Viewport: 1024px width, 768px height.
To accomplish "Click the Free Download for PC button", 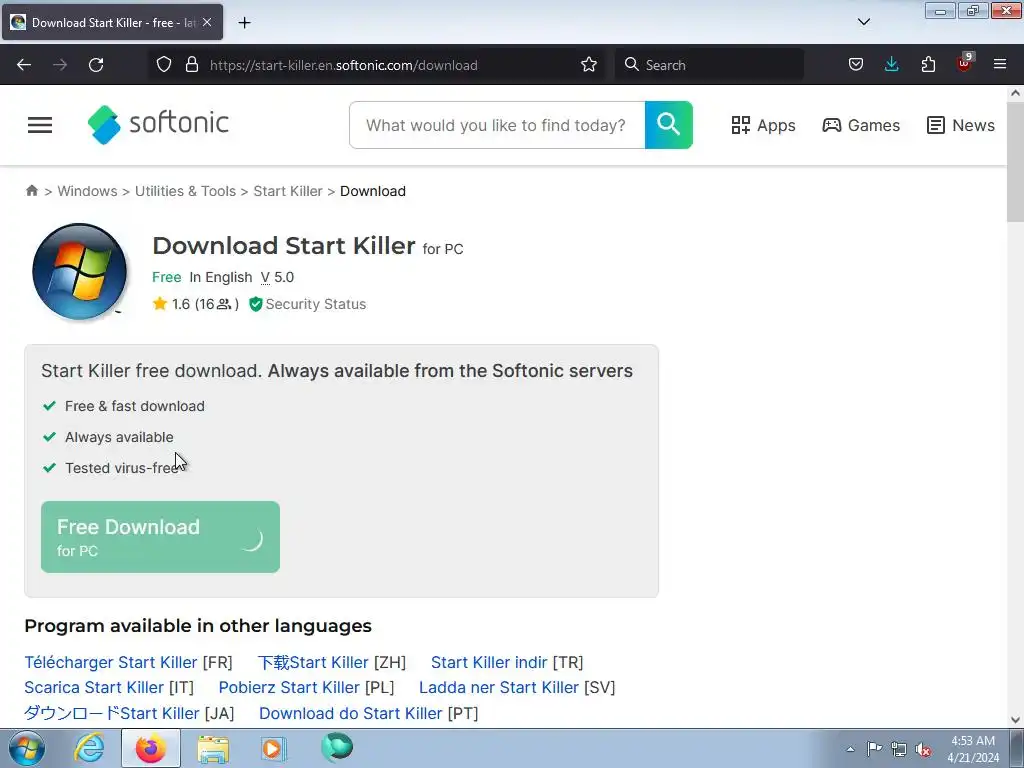I will tap(160, 537).
